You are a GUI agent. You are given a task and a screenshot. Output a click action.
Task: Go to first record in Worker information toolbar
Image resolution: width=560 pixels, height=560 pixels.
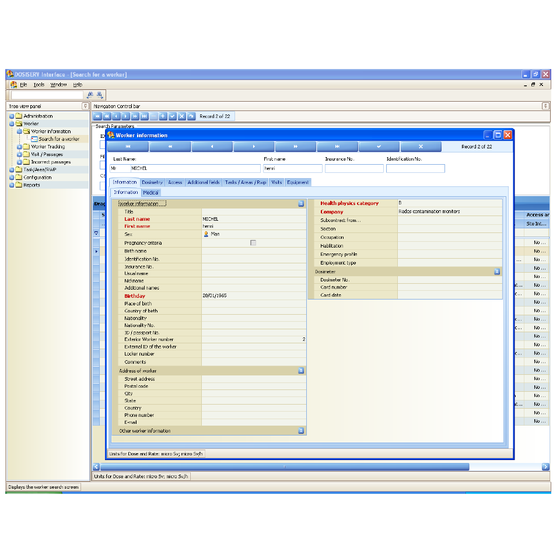(128, 147)
